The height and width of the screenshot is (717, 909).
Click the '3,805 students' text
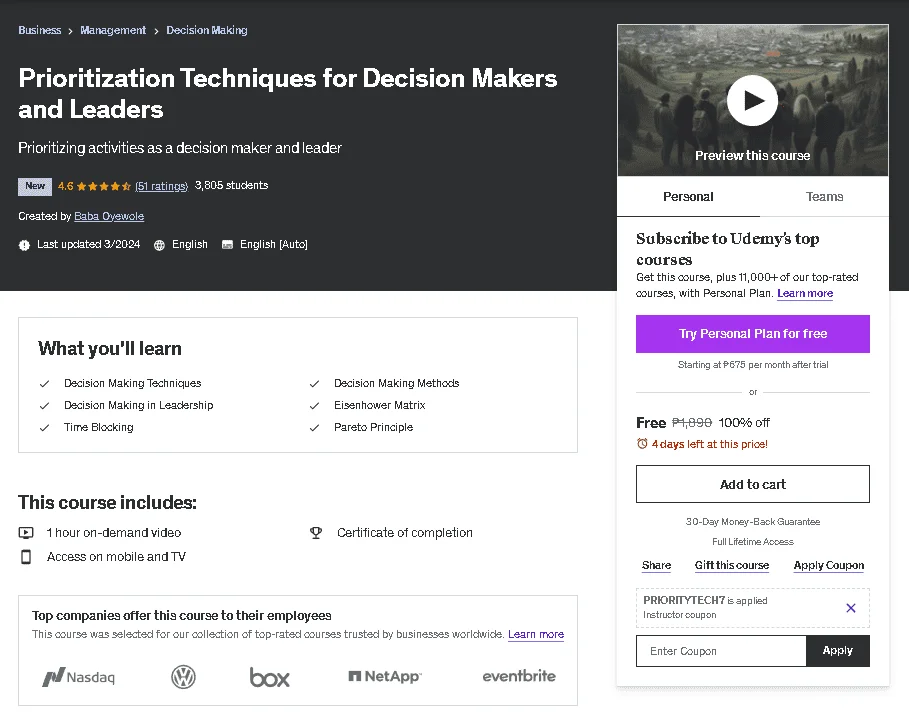coord(231,185)
